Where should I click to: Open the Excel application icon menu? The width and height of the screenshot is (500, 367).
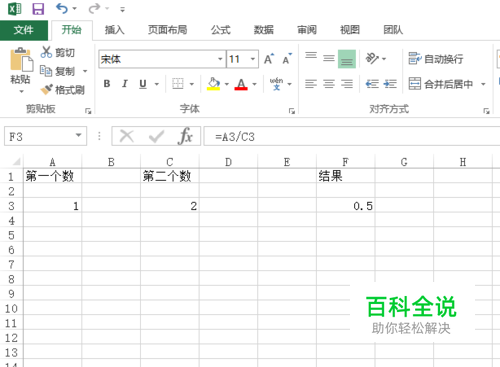[x=15, y=9]
